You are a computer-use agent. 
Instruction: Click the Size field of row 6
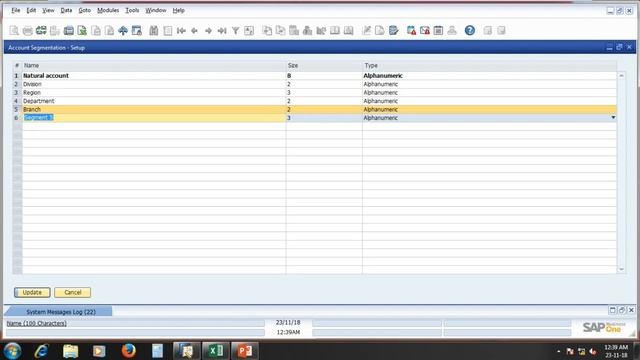(x=324, y=118)
